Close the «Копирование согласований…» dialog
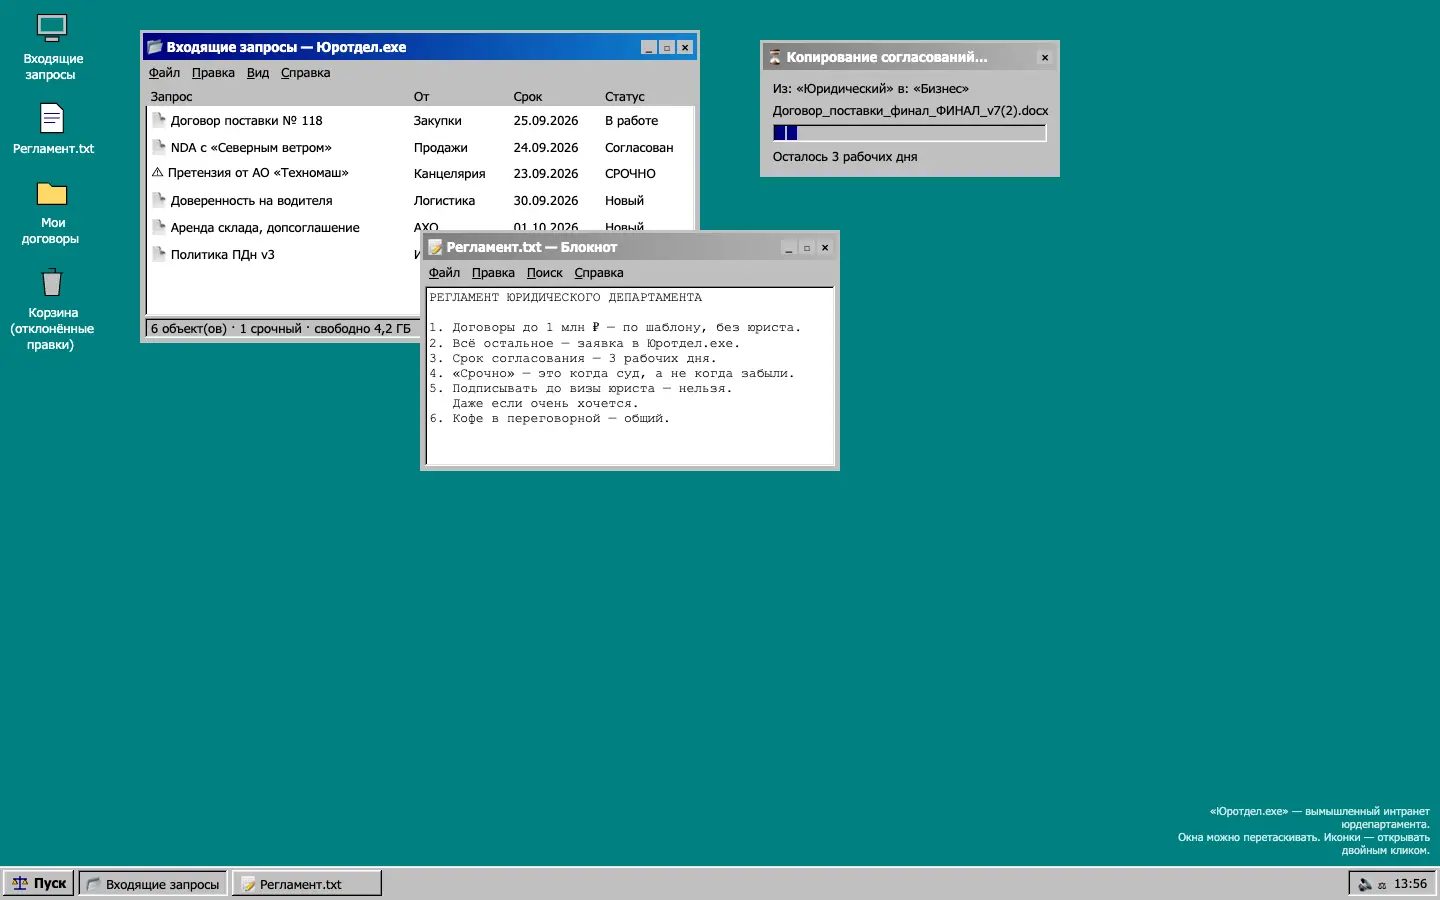This screenshot has width=1440, height=900. tap(1045, 58)
